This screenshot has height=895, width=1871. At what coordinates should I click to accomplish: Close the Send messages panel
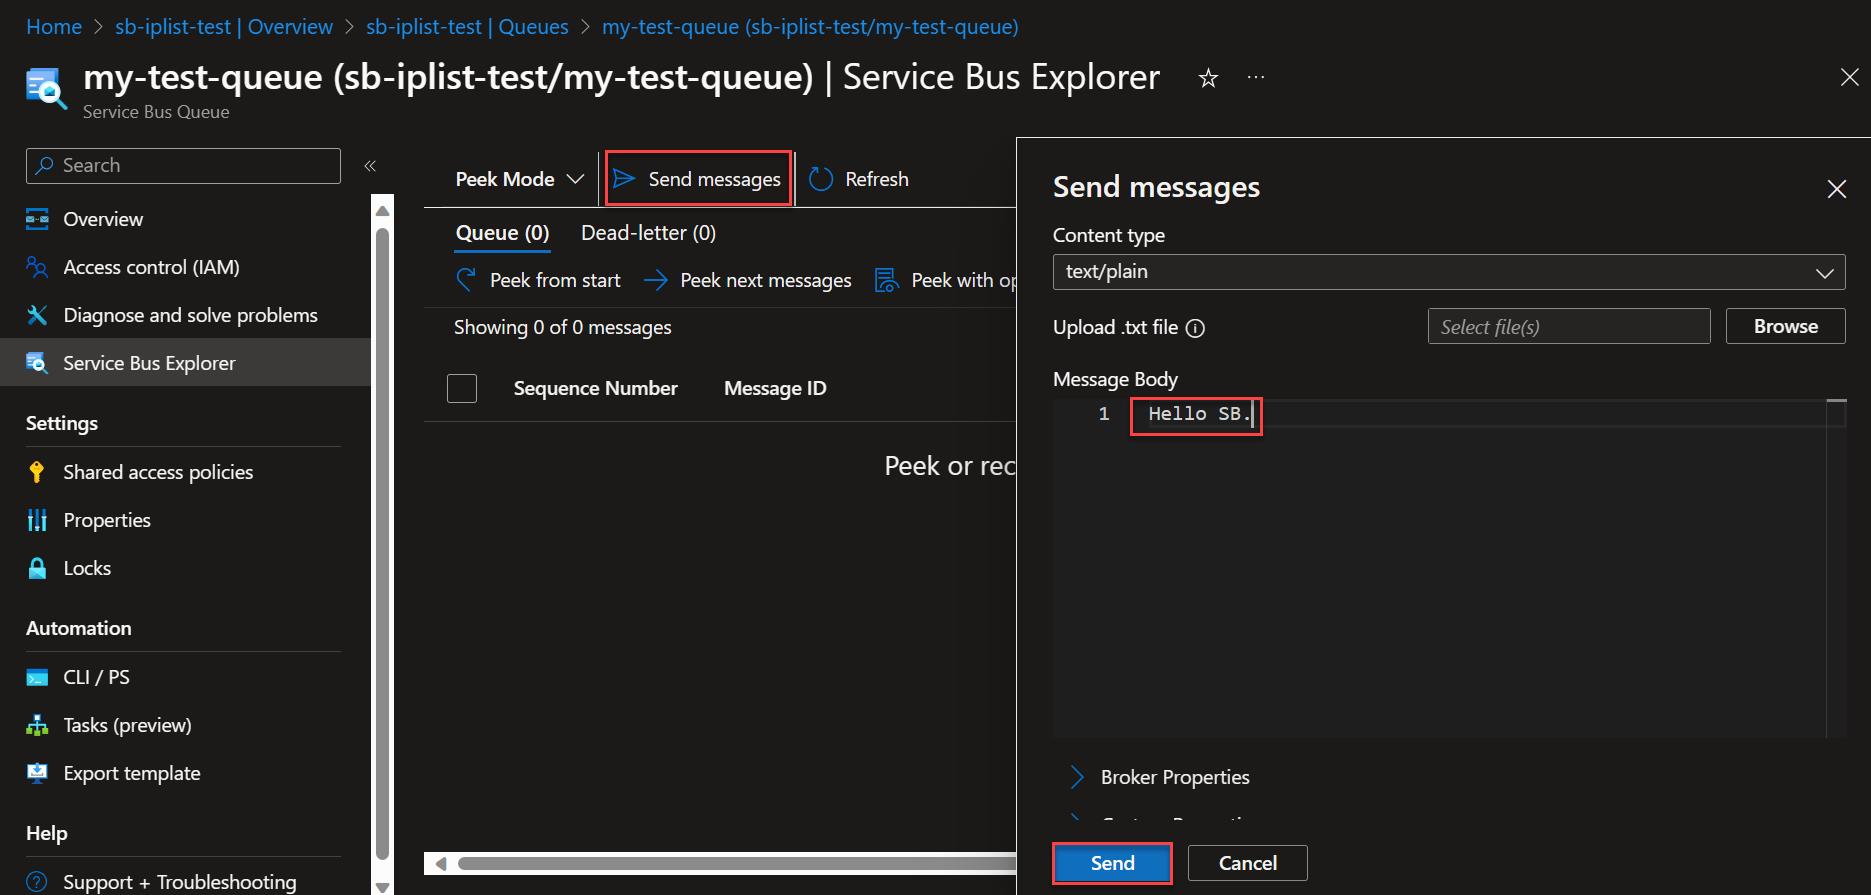pos(1836,189)
